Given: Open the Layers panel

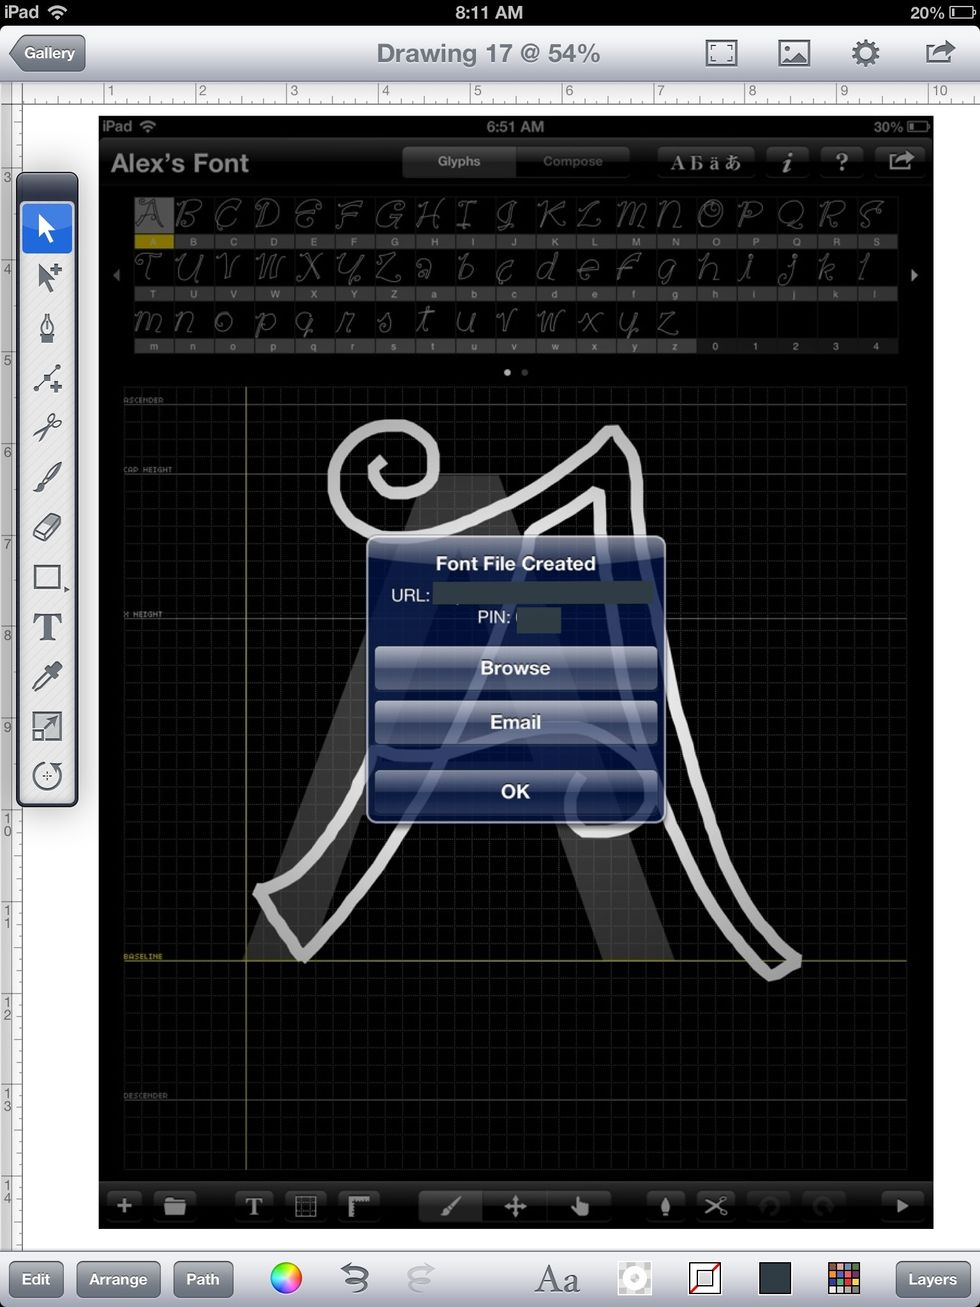Looking at the screenshot, I should 932,1279.
